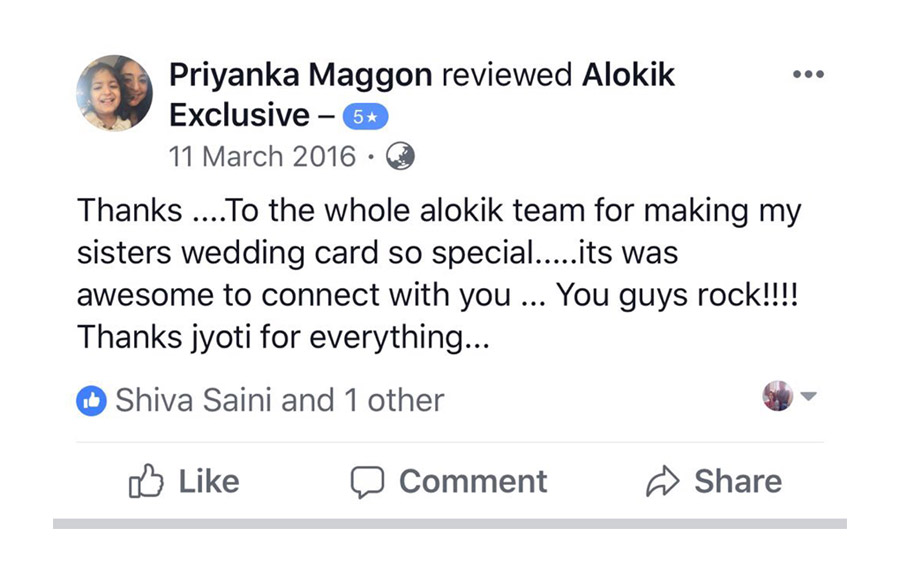Click the speech bubble Comment icon
900x562 pixels.
(x=367, y=482)
